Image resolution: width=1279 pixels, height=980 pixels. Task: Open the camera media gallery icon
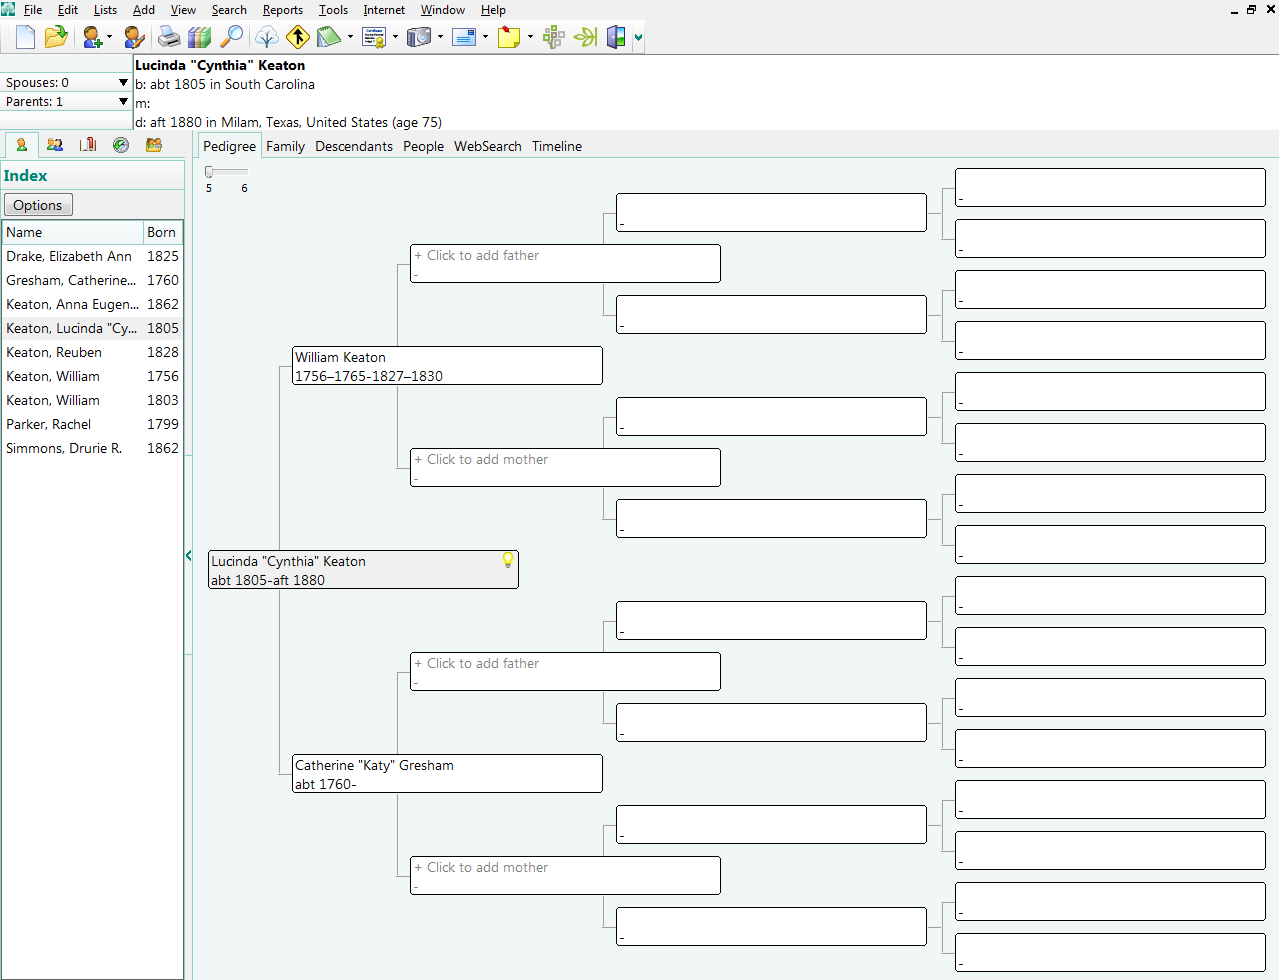(418, 37)
